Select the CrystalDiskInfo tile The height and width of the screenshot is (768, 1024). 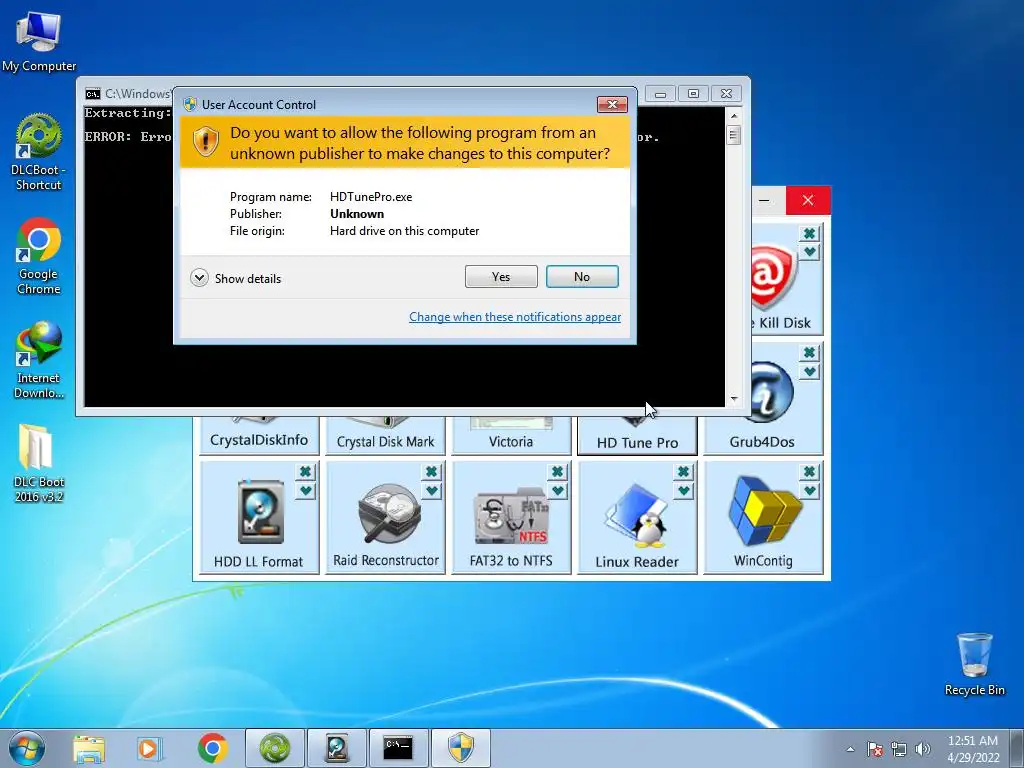(259, 436)
